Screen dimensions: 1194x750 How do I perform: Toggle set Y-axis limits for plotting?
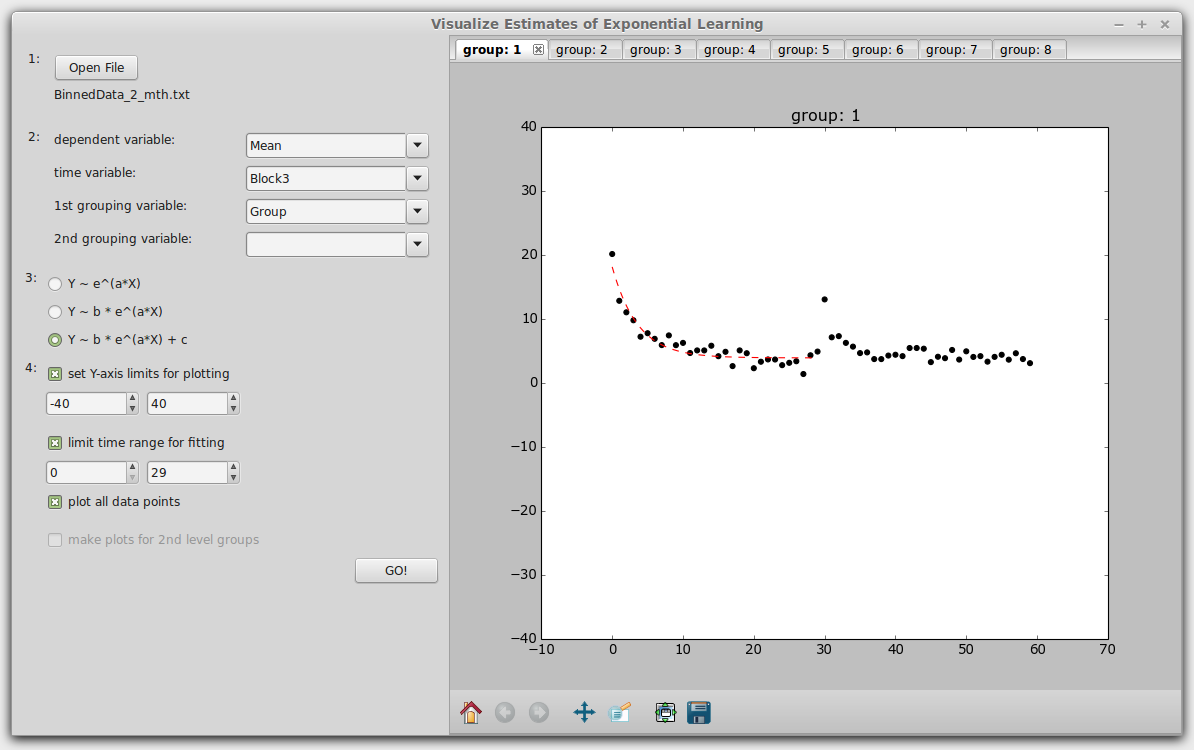coord(56,374)
